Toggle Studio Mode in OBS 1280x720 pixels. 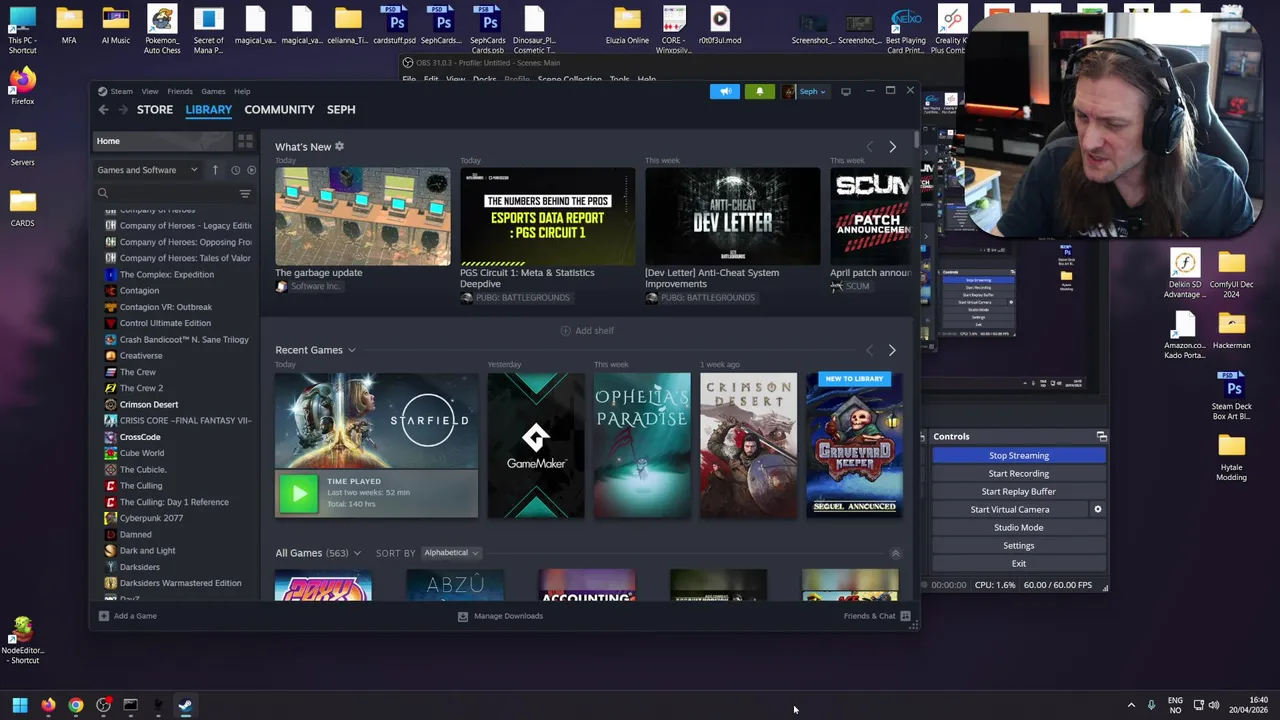pyautogui.click(x=1019, y=528)
